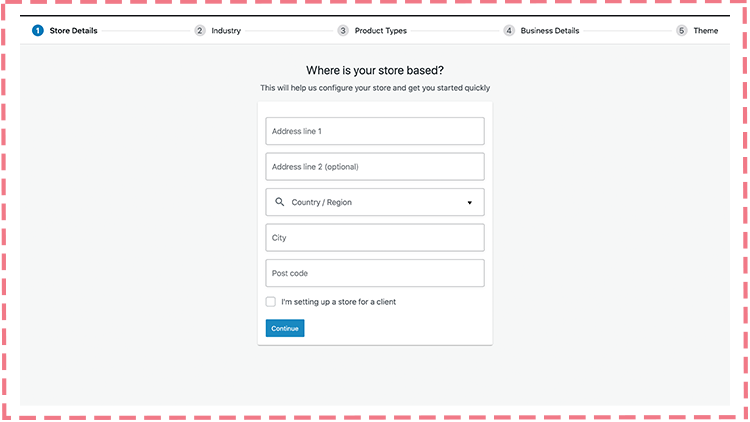This screenshot has width=750, height=422.
Task: Click the step 2 number icon
Action: pos(200,31)
